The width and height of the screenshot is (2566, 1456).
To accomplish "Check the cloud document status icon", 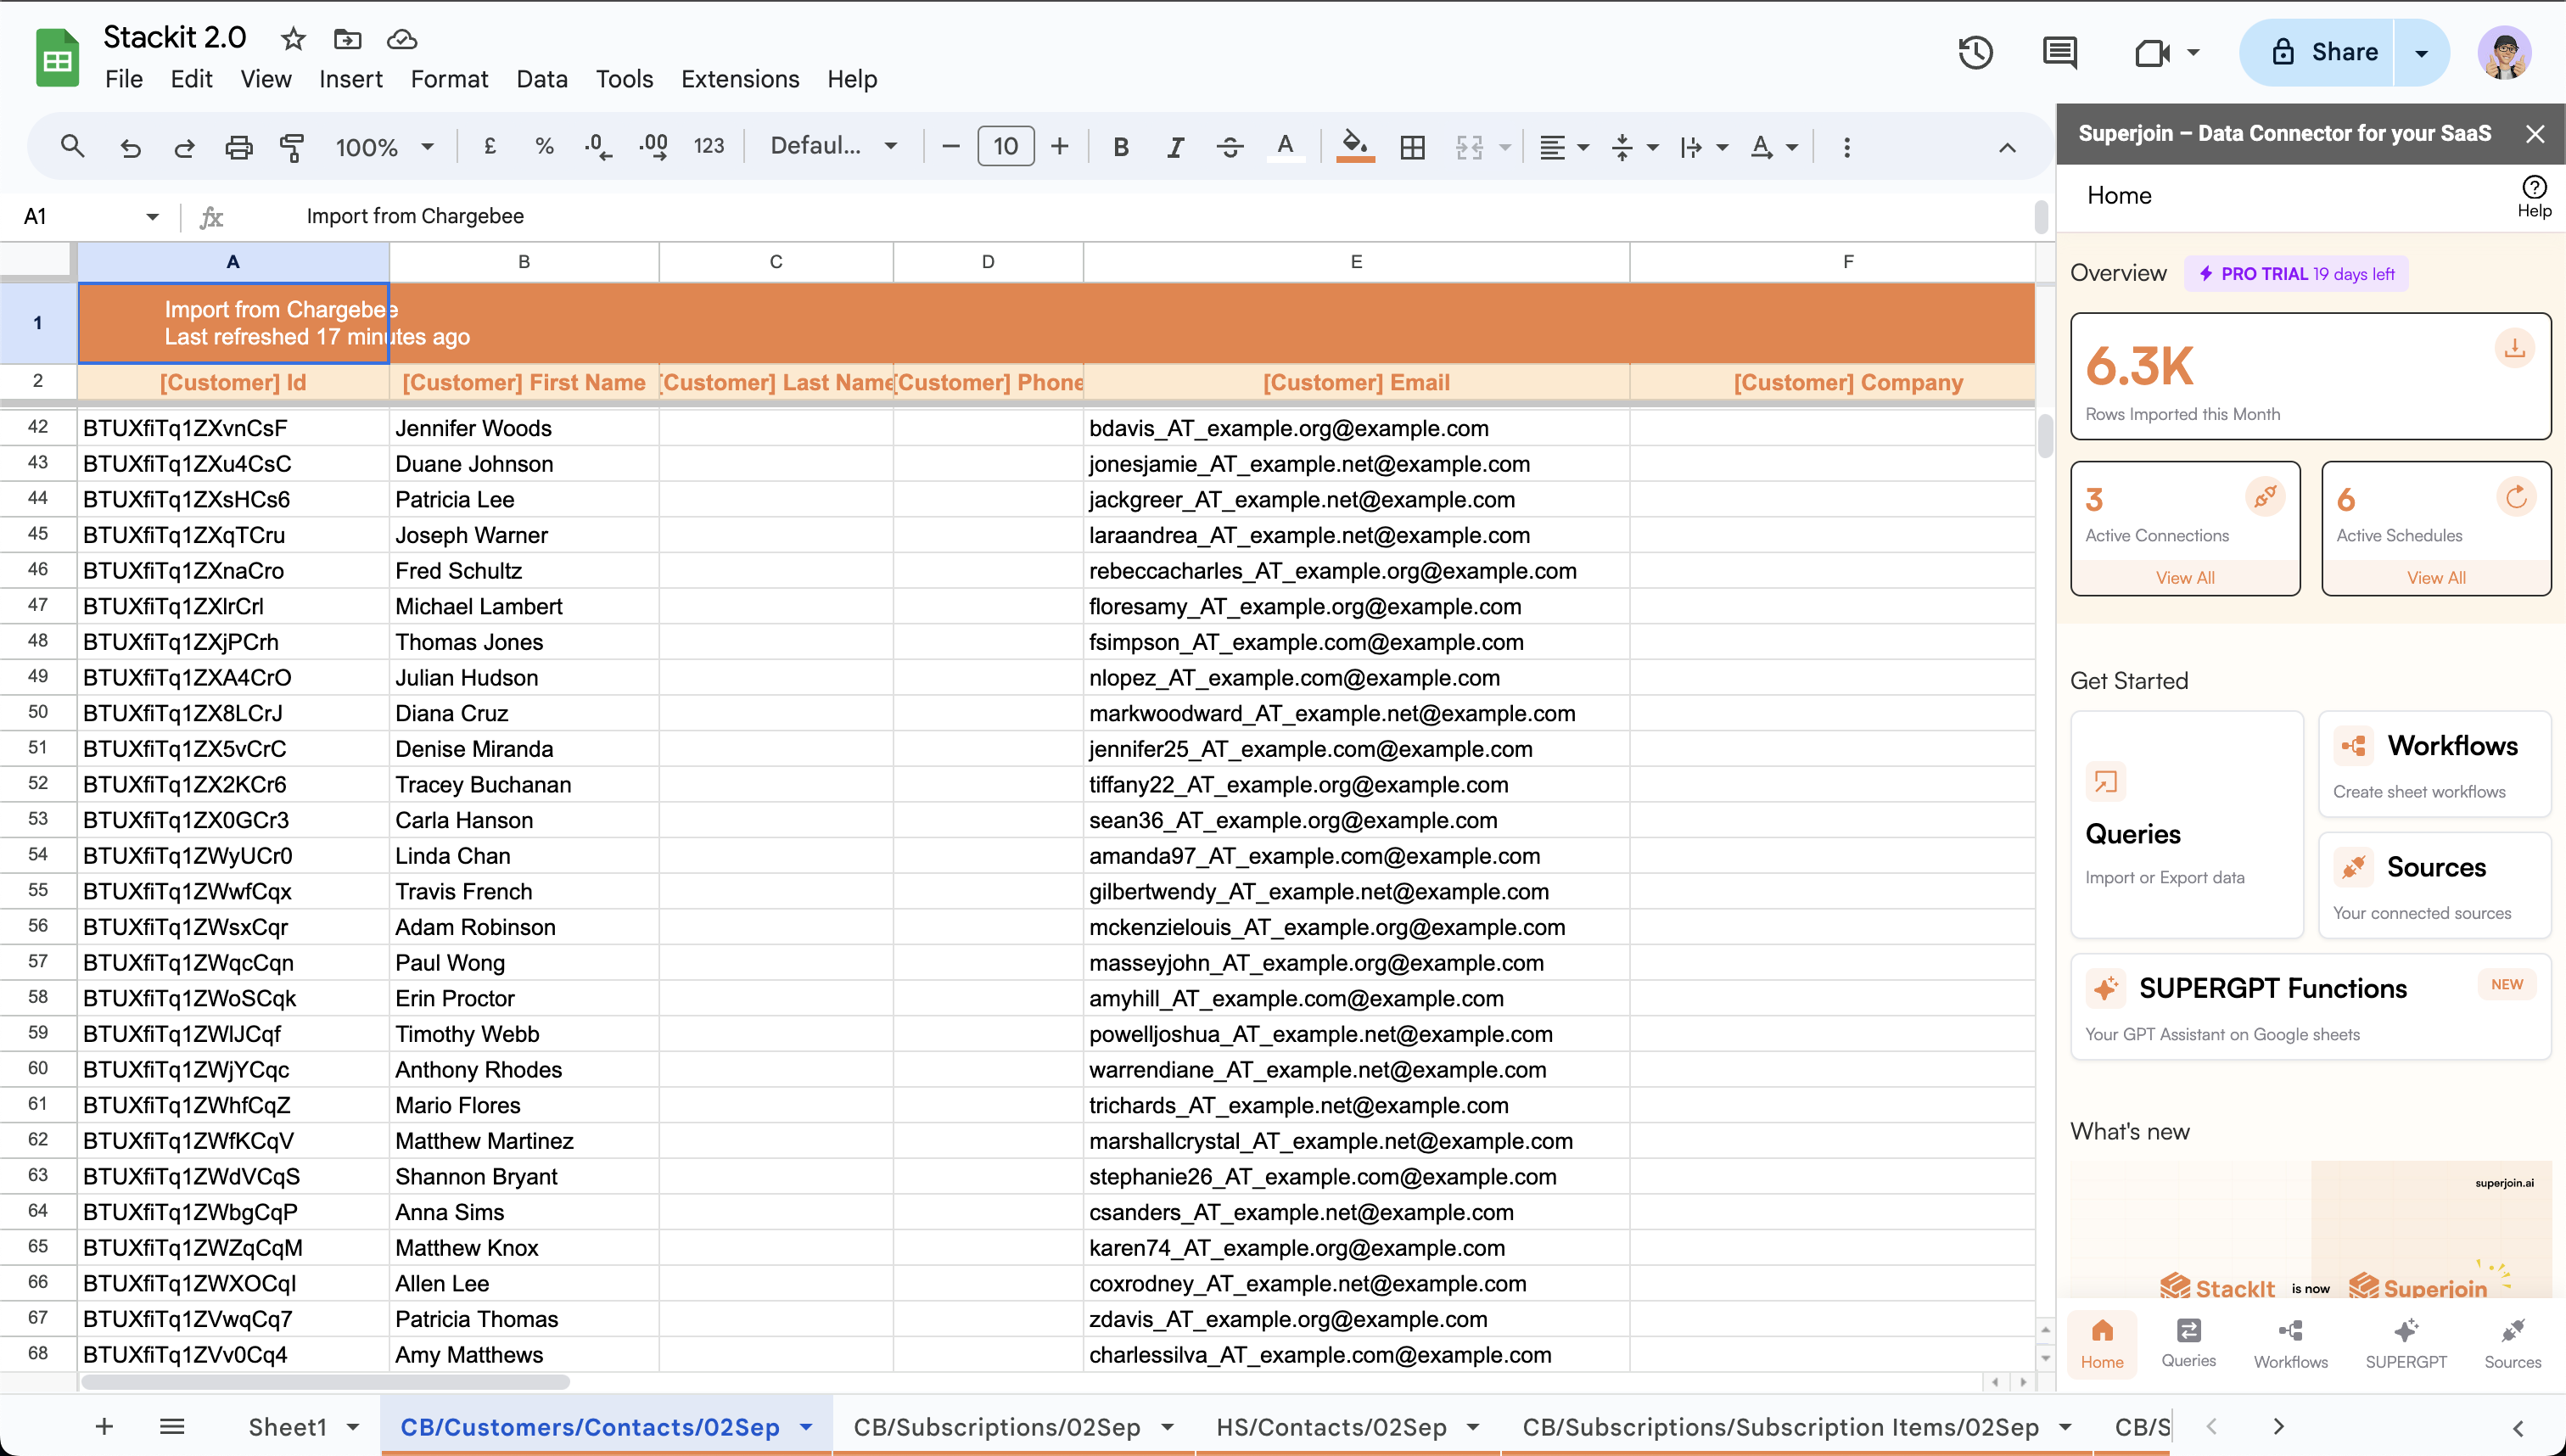I will 402,40.
